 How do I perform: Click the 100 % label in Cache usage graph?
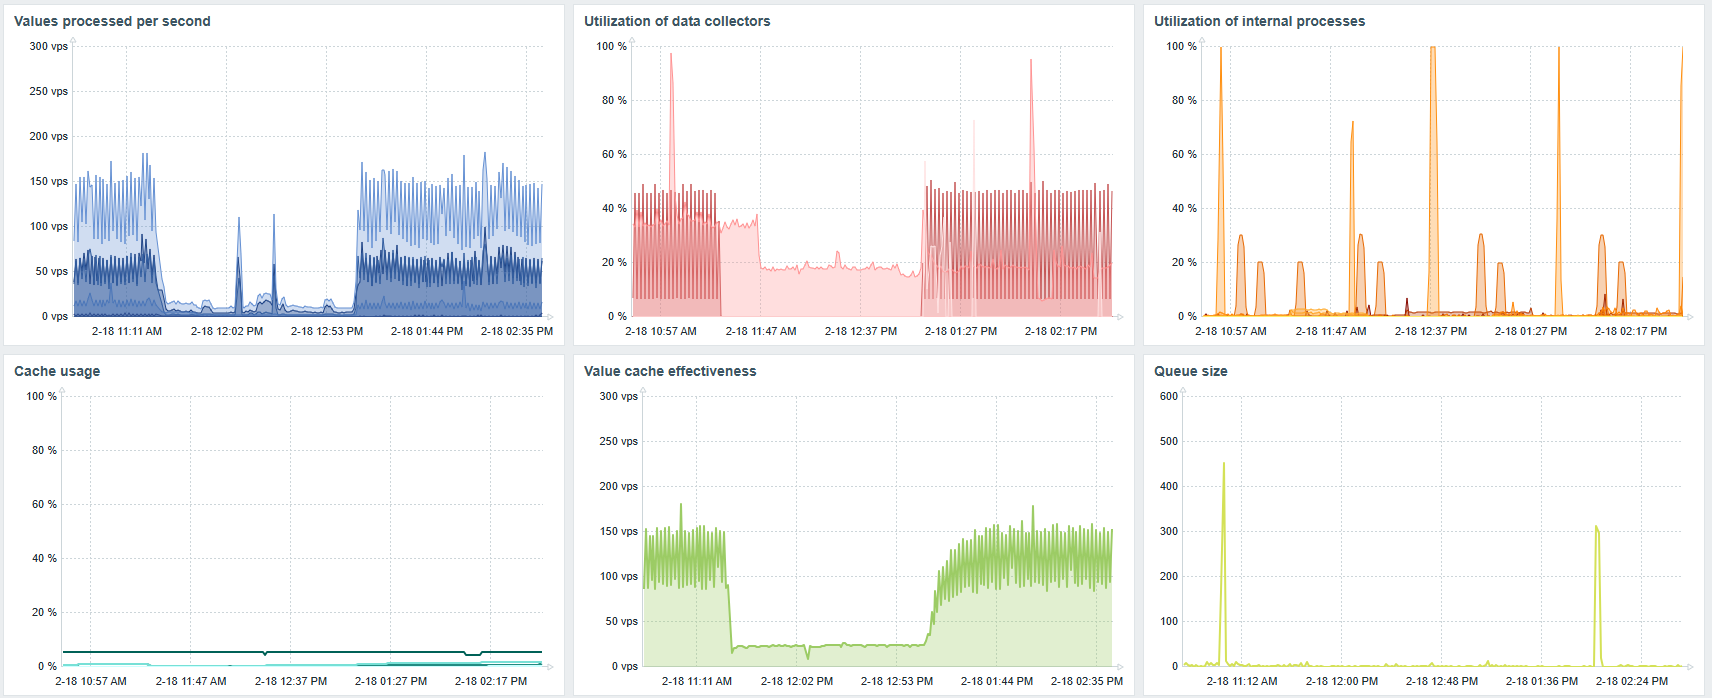click(41, 396)
